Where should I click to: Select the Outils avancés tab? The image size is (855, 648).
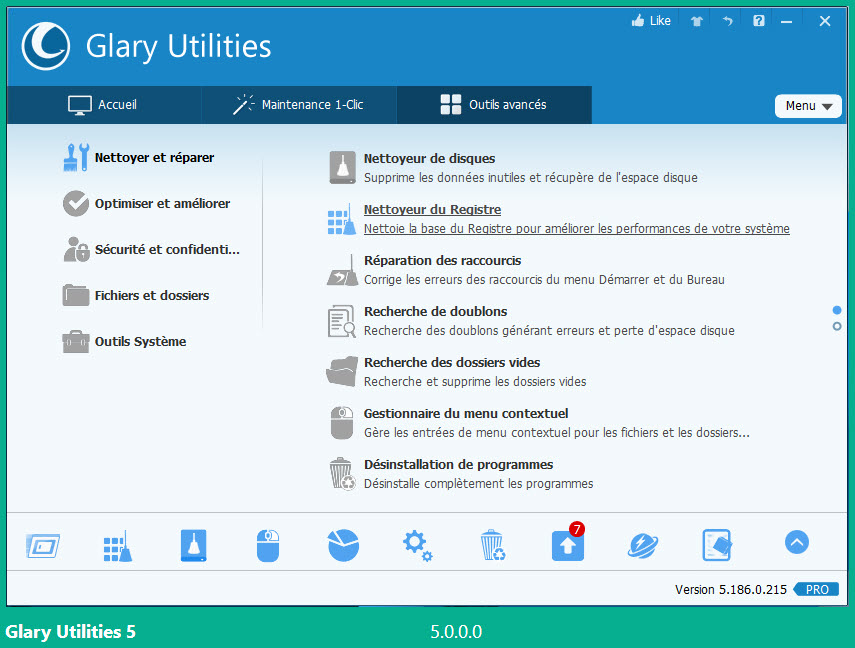[x=494, y=105]
